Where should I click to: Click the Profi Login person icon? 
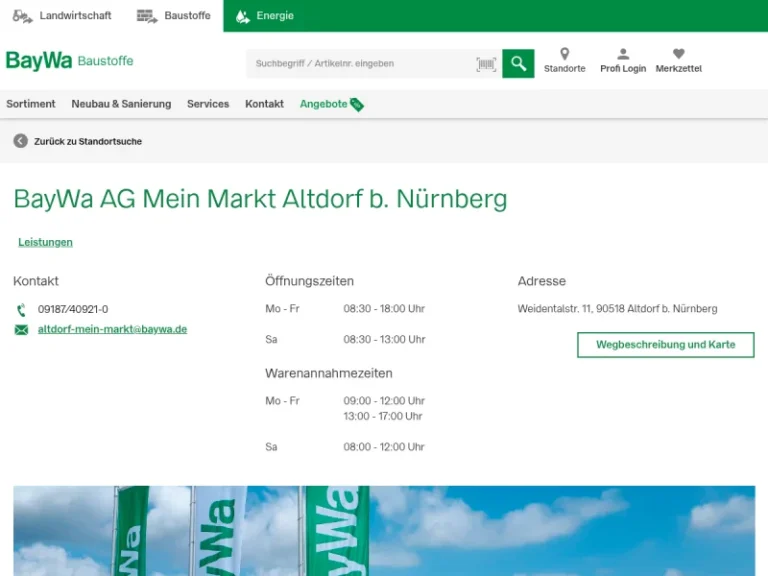pyautogui.click(x=623, y=53)
